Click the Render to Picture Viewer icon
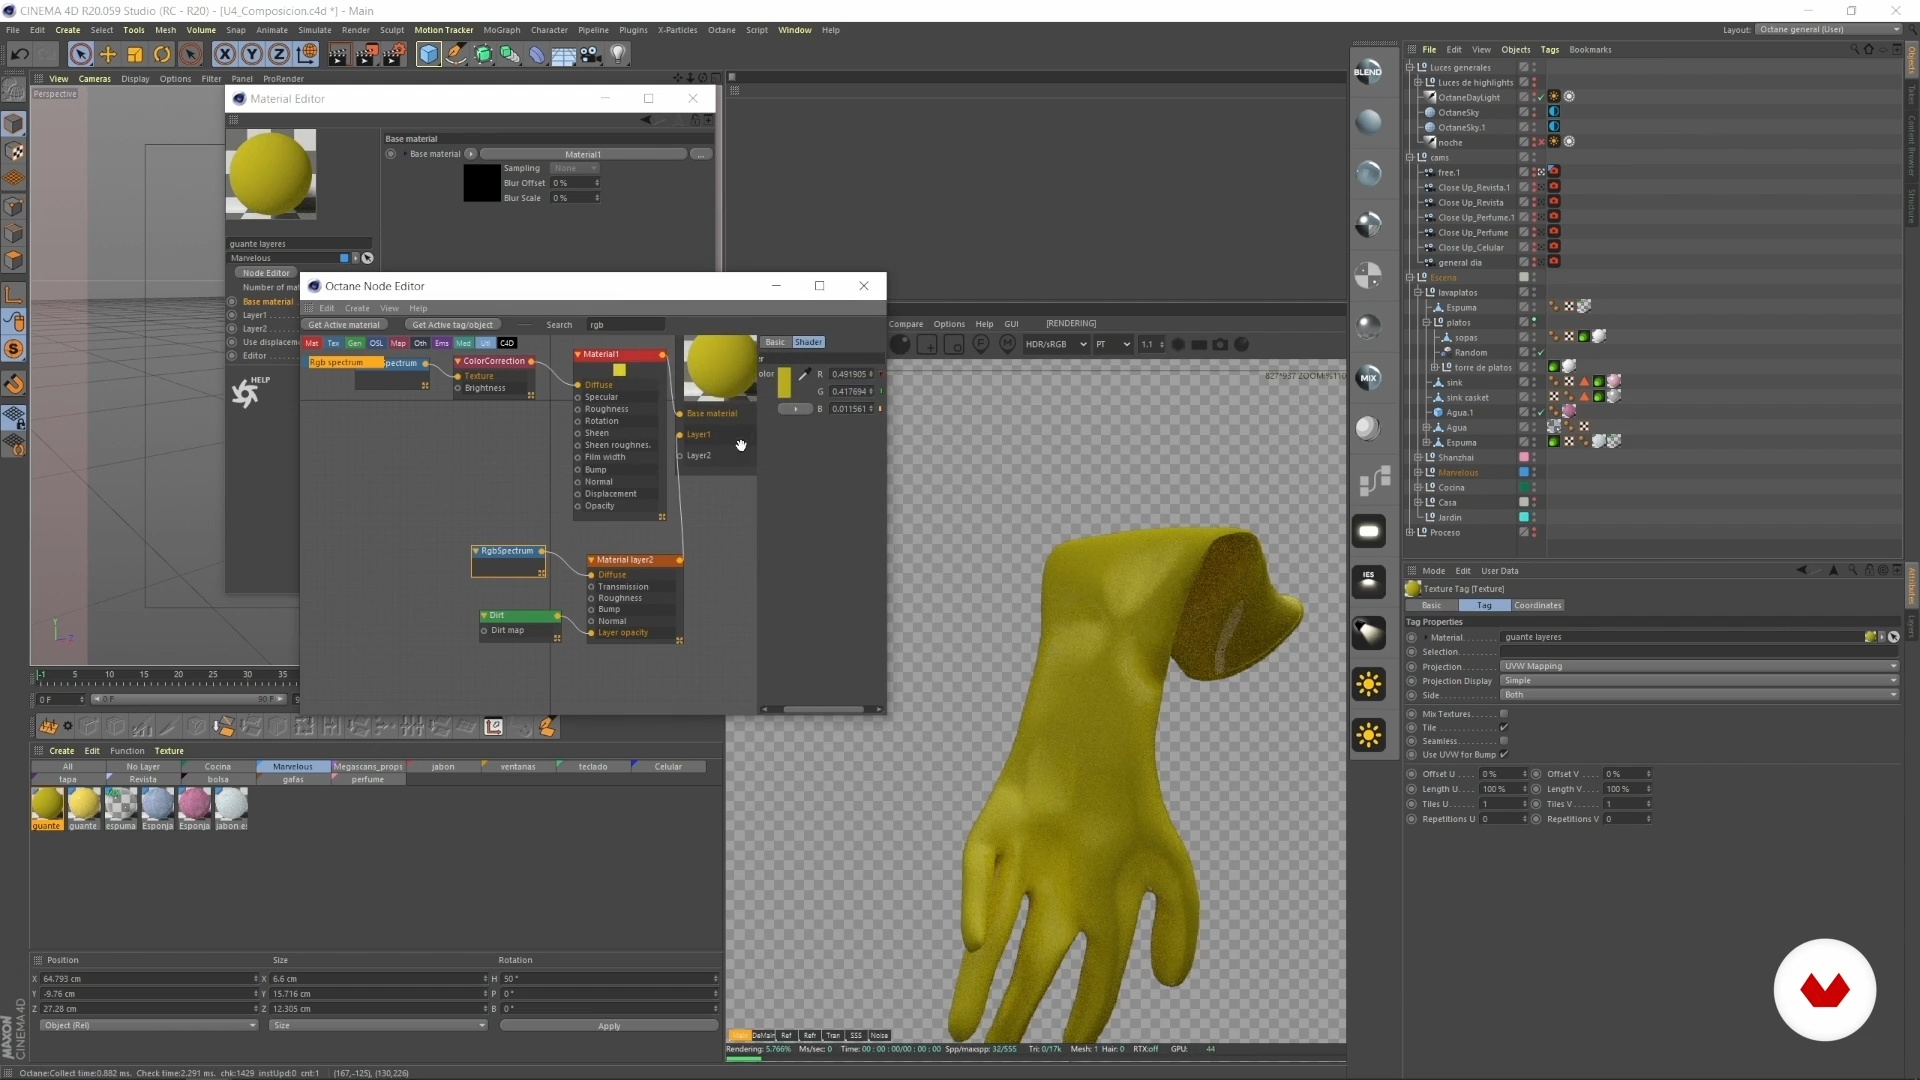Screen dimensions: 1920x1080 pyautogui.click(x=366, y=55)
